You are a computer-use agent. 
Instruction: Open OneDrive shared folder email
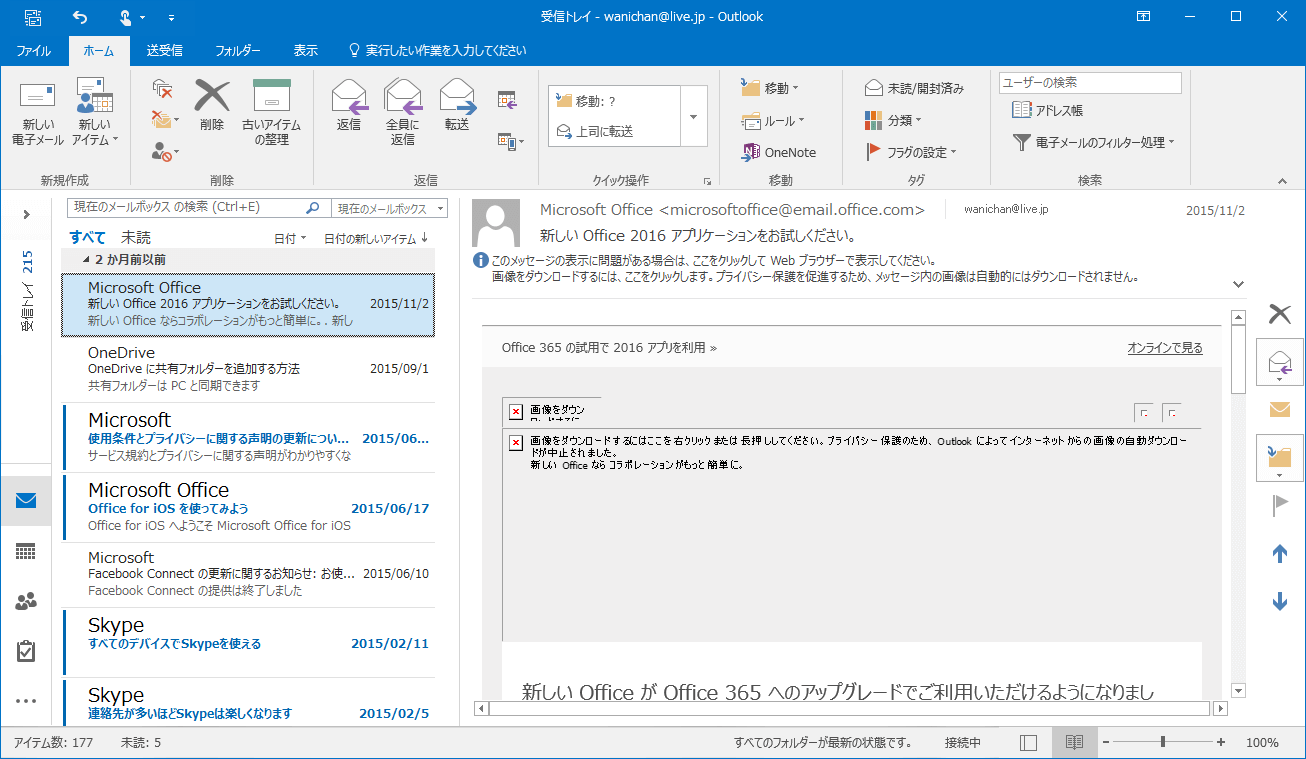click(x=248, y=369)
